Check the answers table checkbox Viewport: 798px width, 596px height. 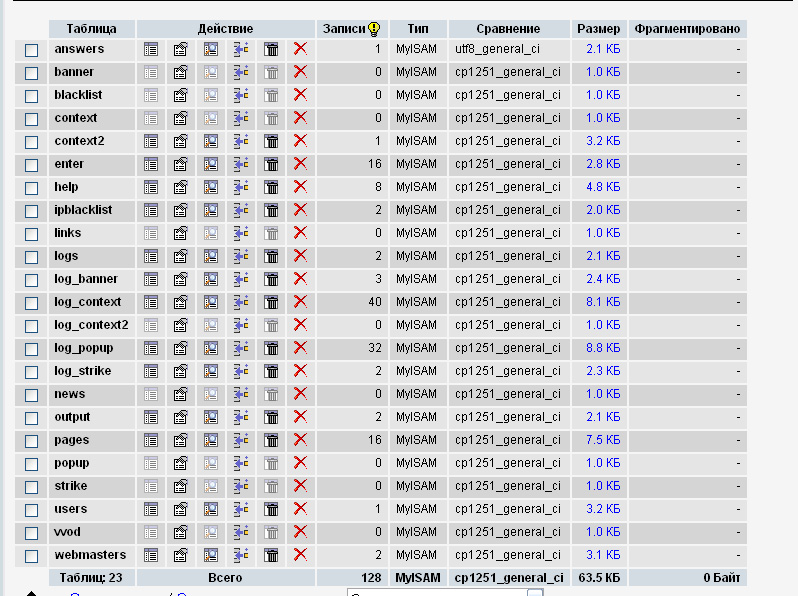point(32,50)
